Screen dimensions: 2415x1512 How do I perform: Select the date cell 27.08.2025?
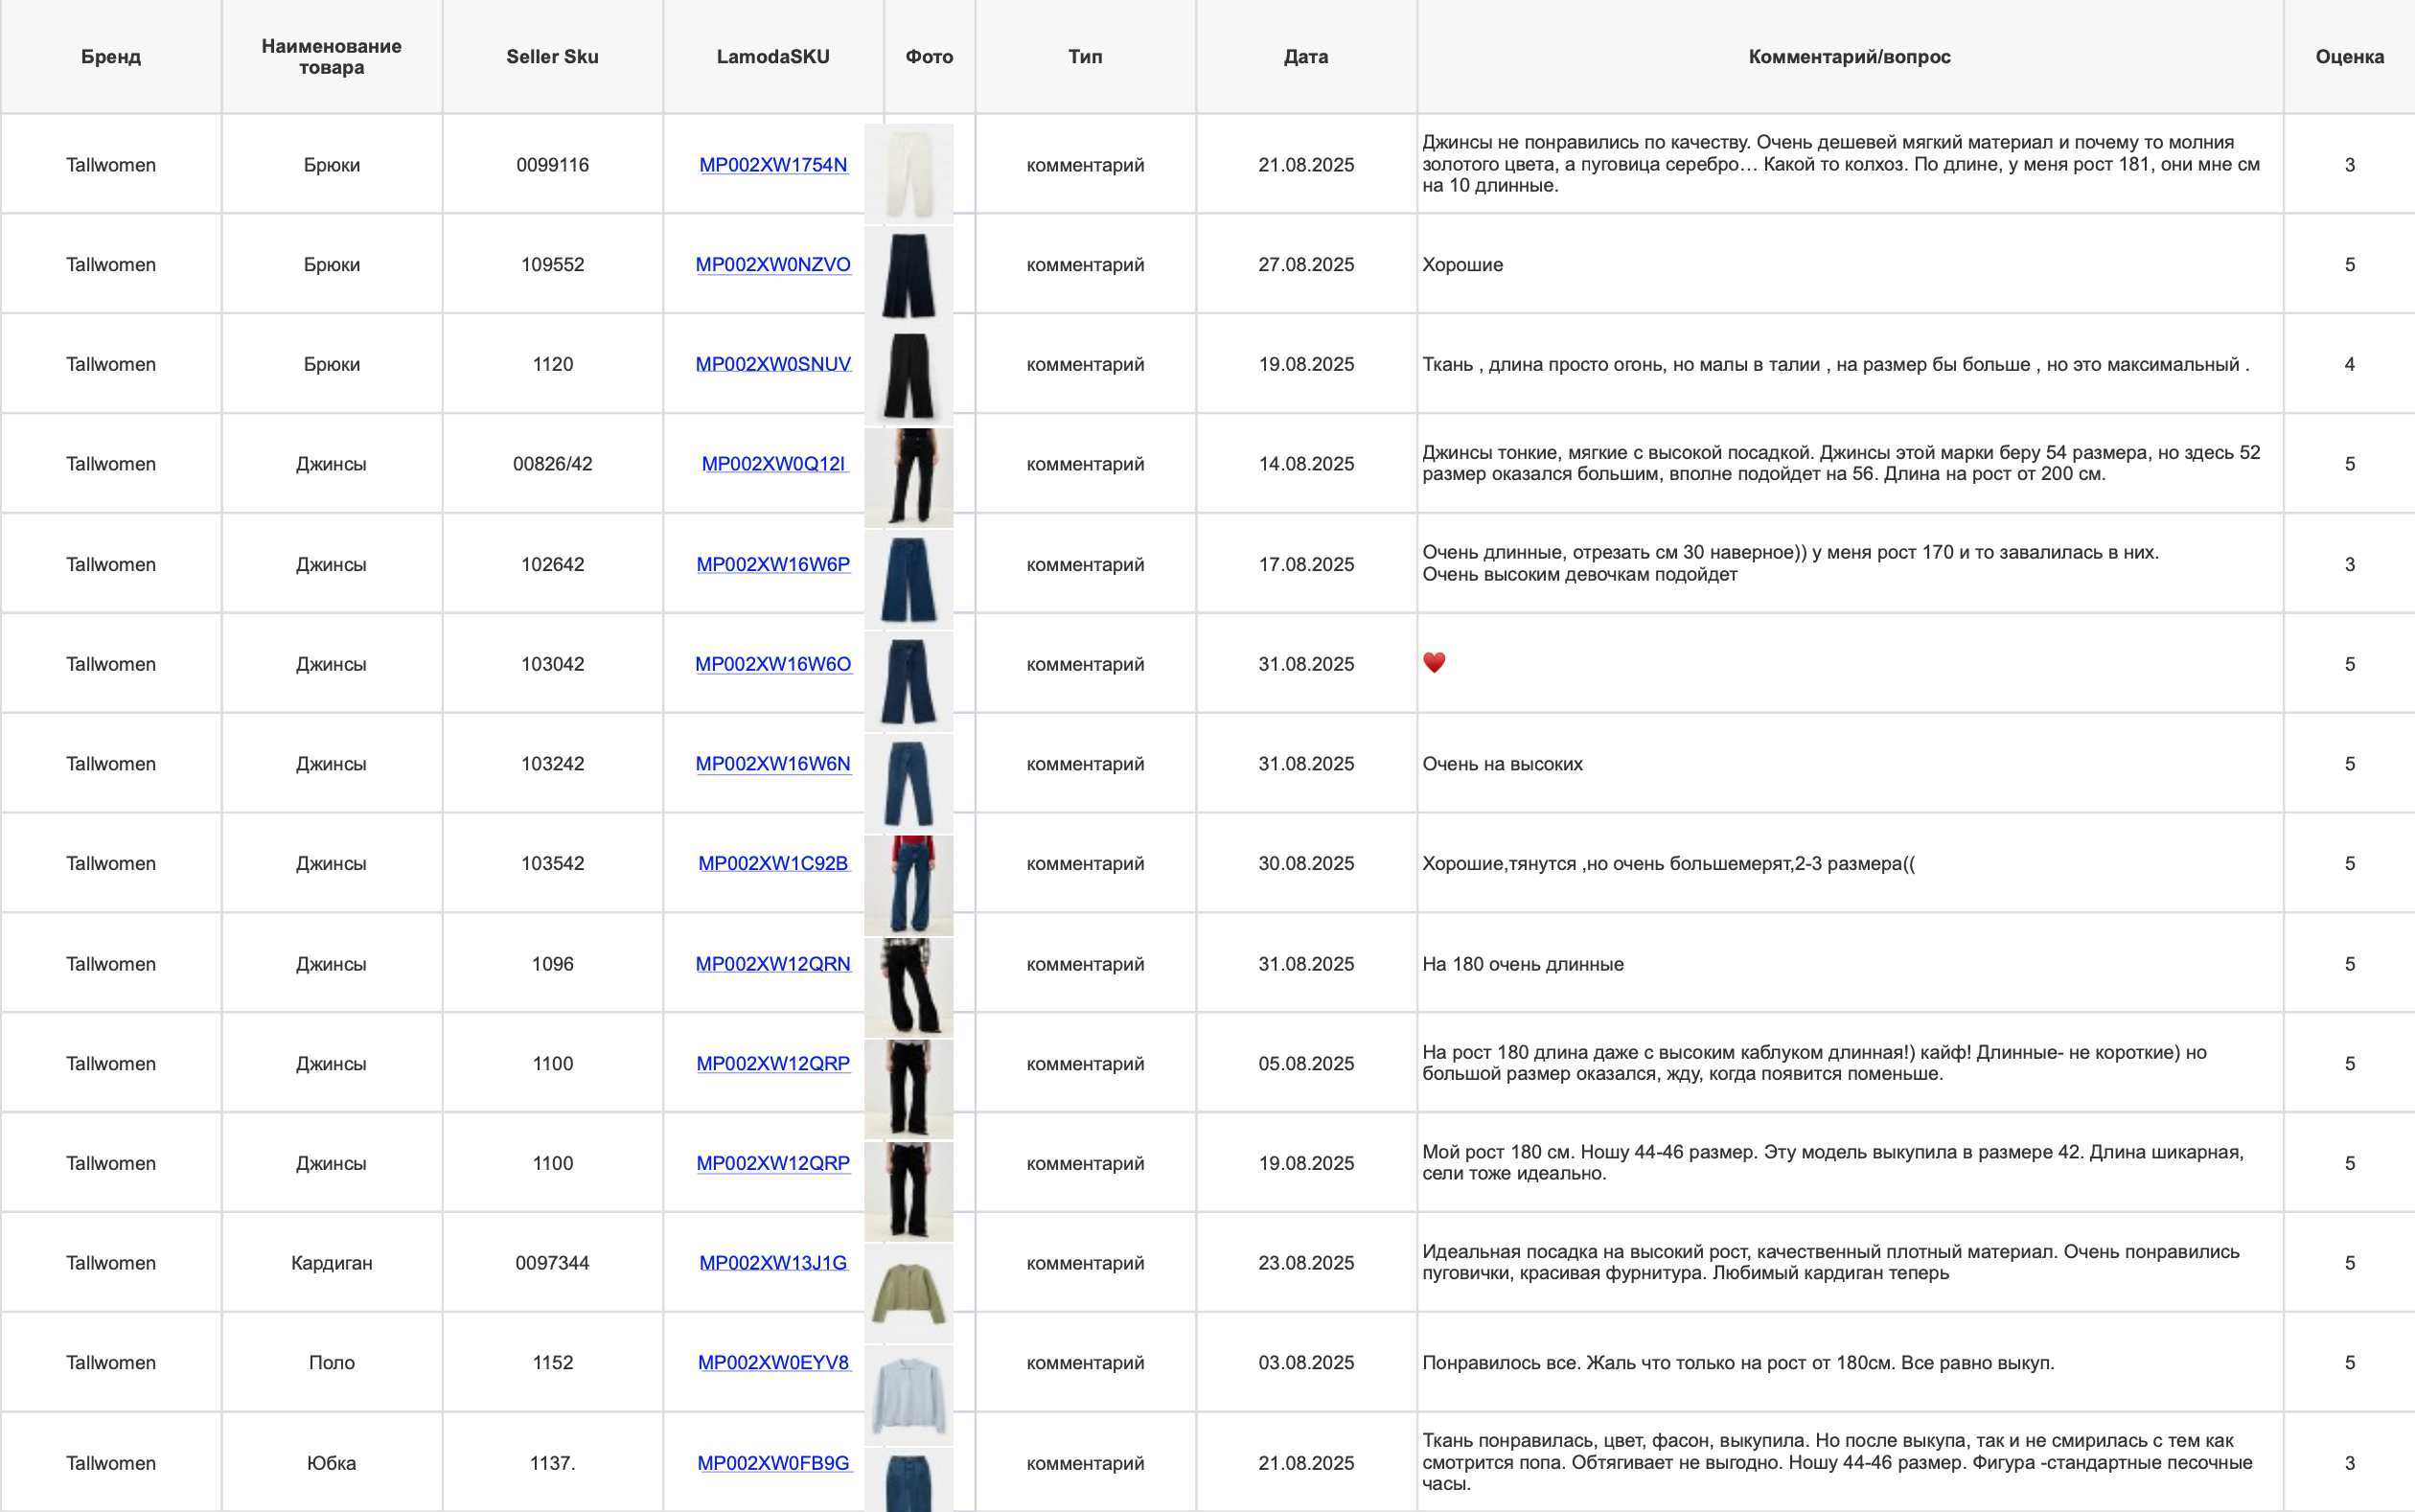(x=1306, y=265)
